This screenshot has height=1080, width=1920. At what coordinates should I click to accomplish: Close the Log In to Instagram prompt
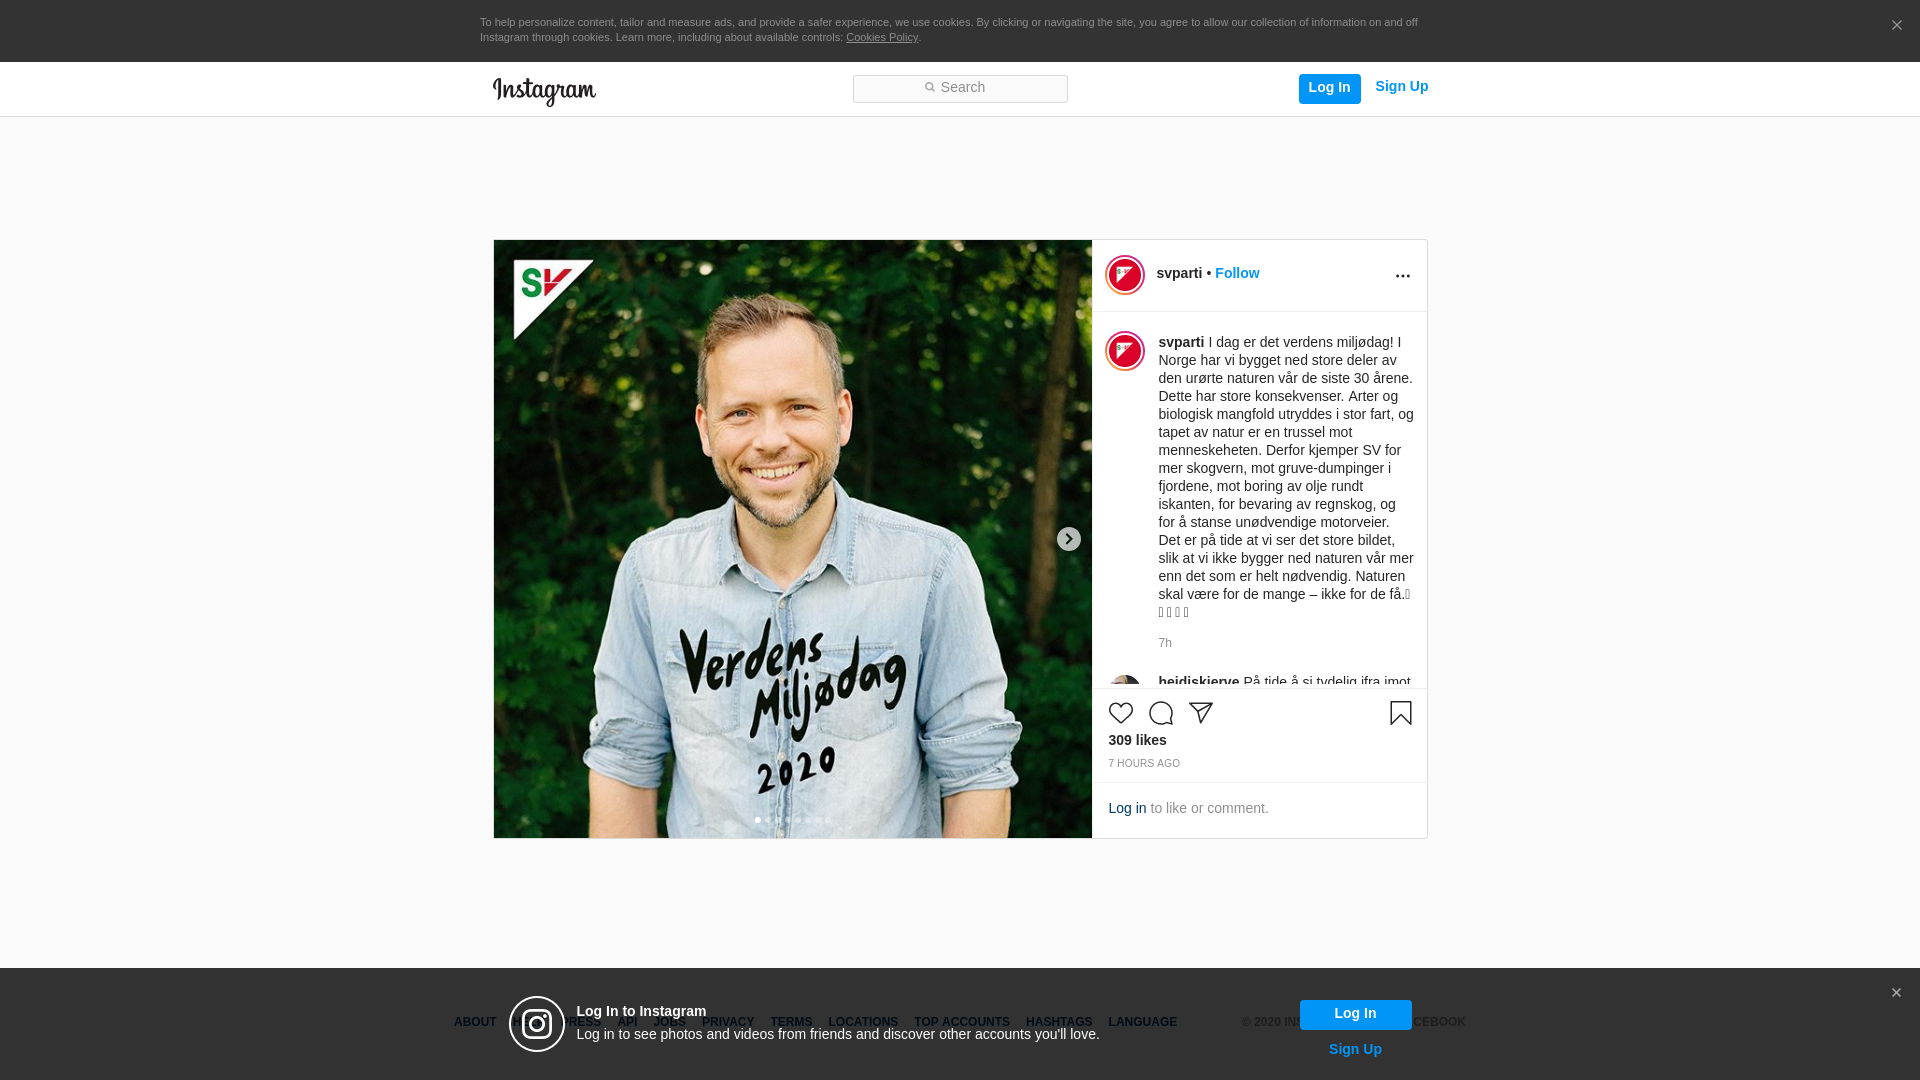click(x=1896, y=993)
